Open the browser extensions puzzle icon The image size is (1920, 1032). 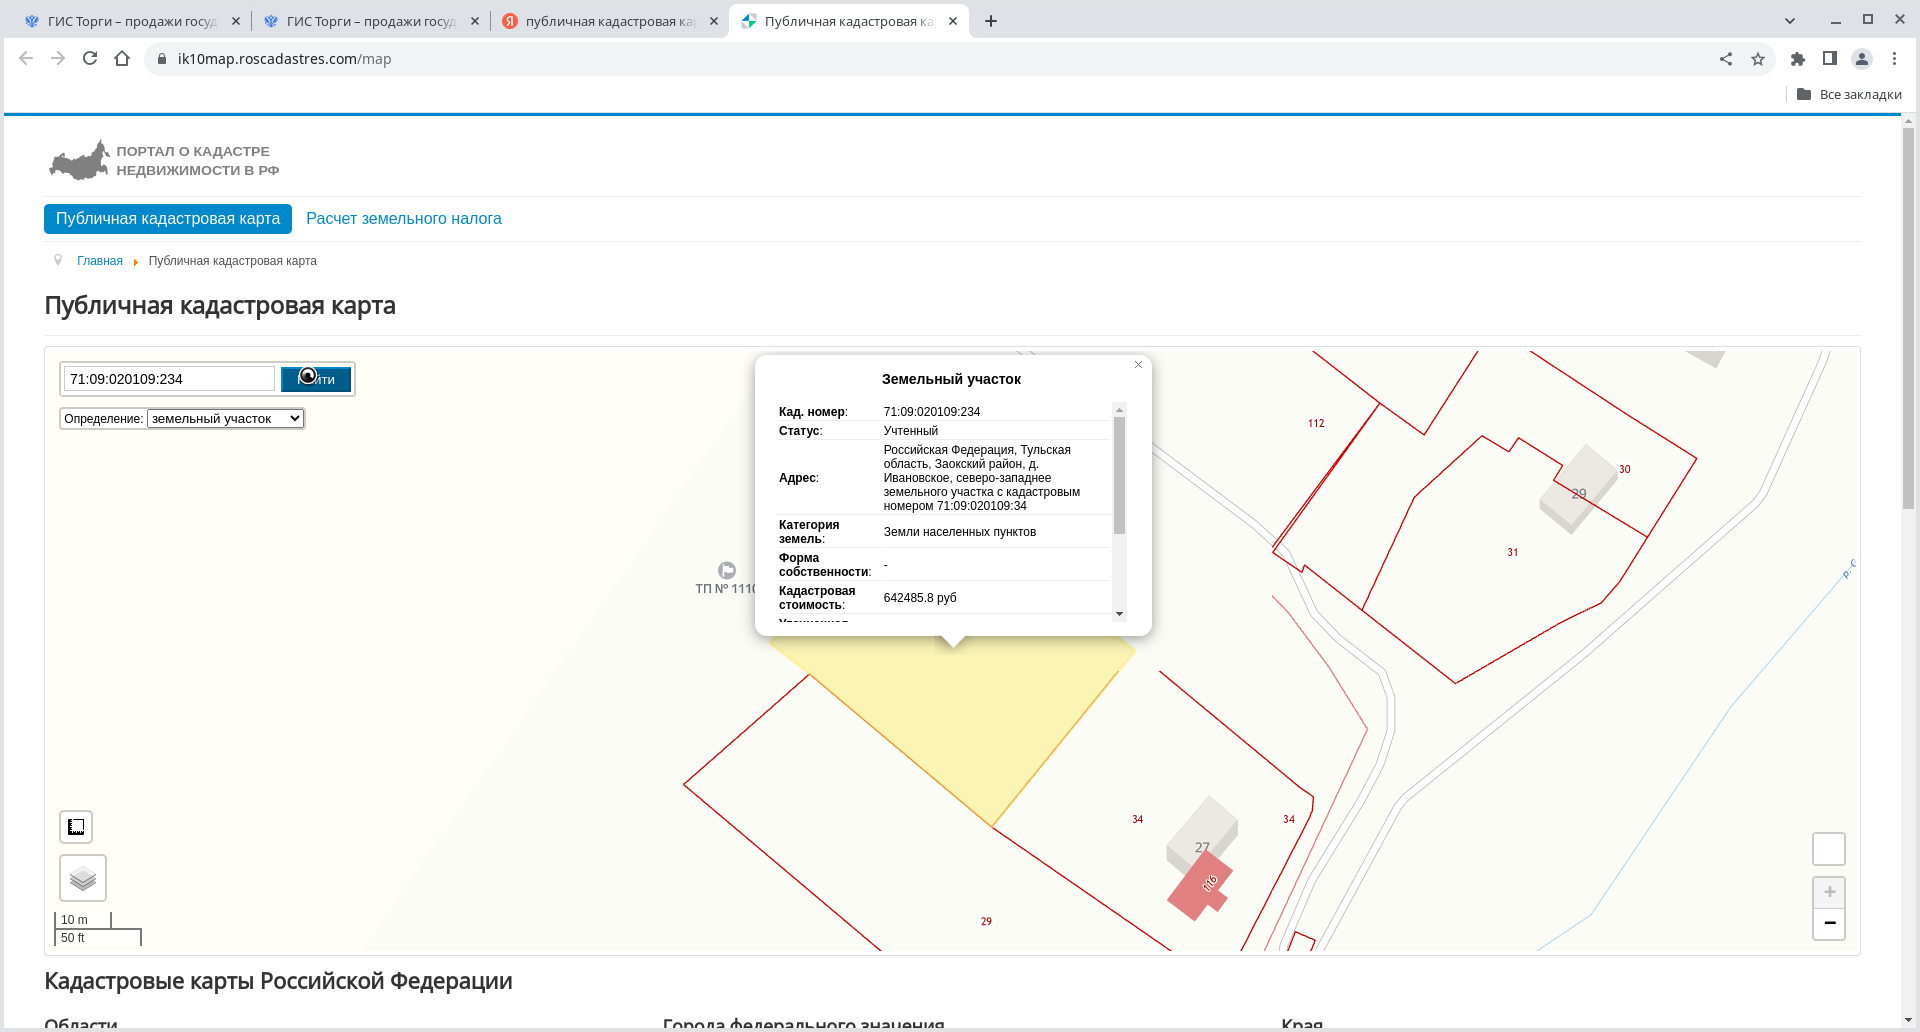[1798, 59]
